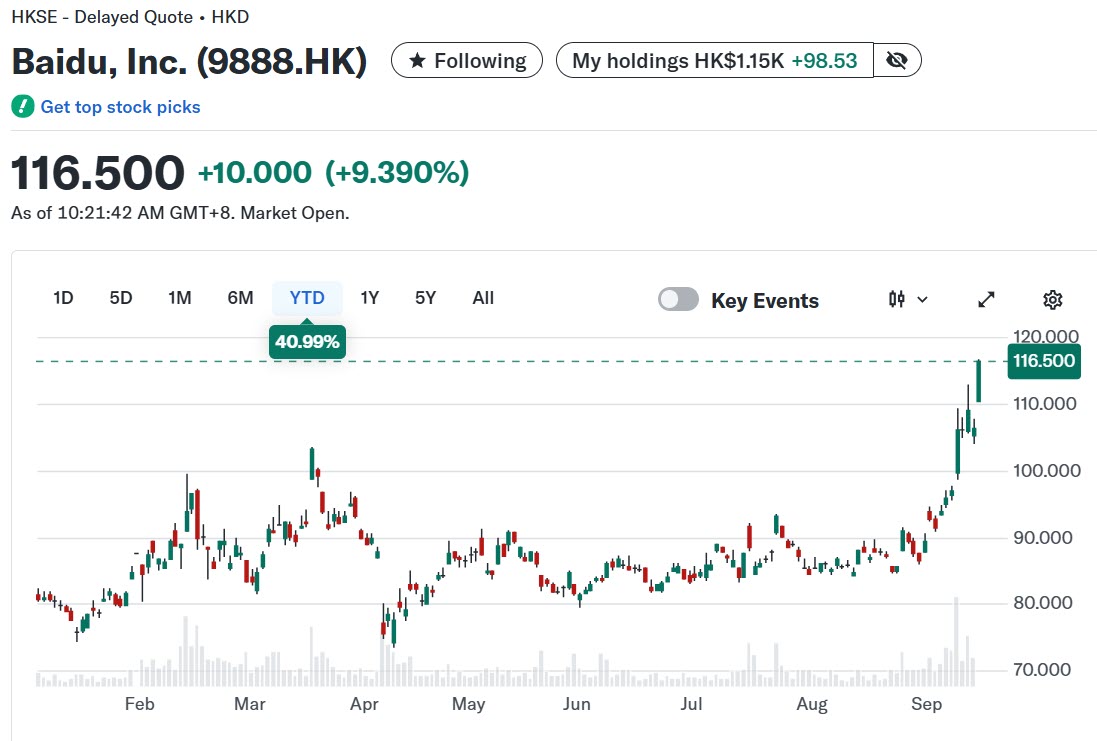
Task: Select the 5D time range
Action: (120, 298)
